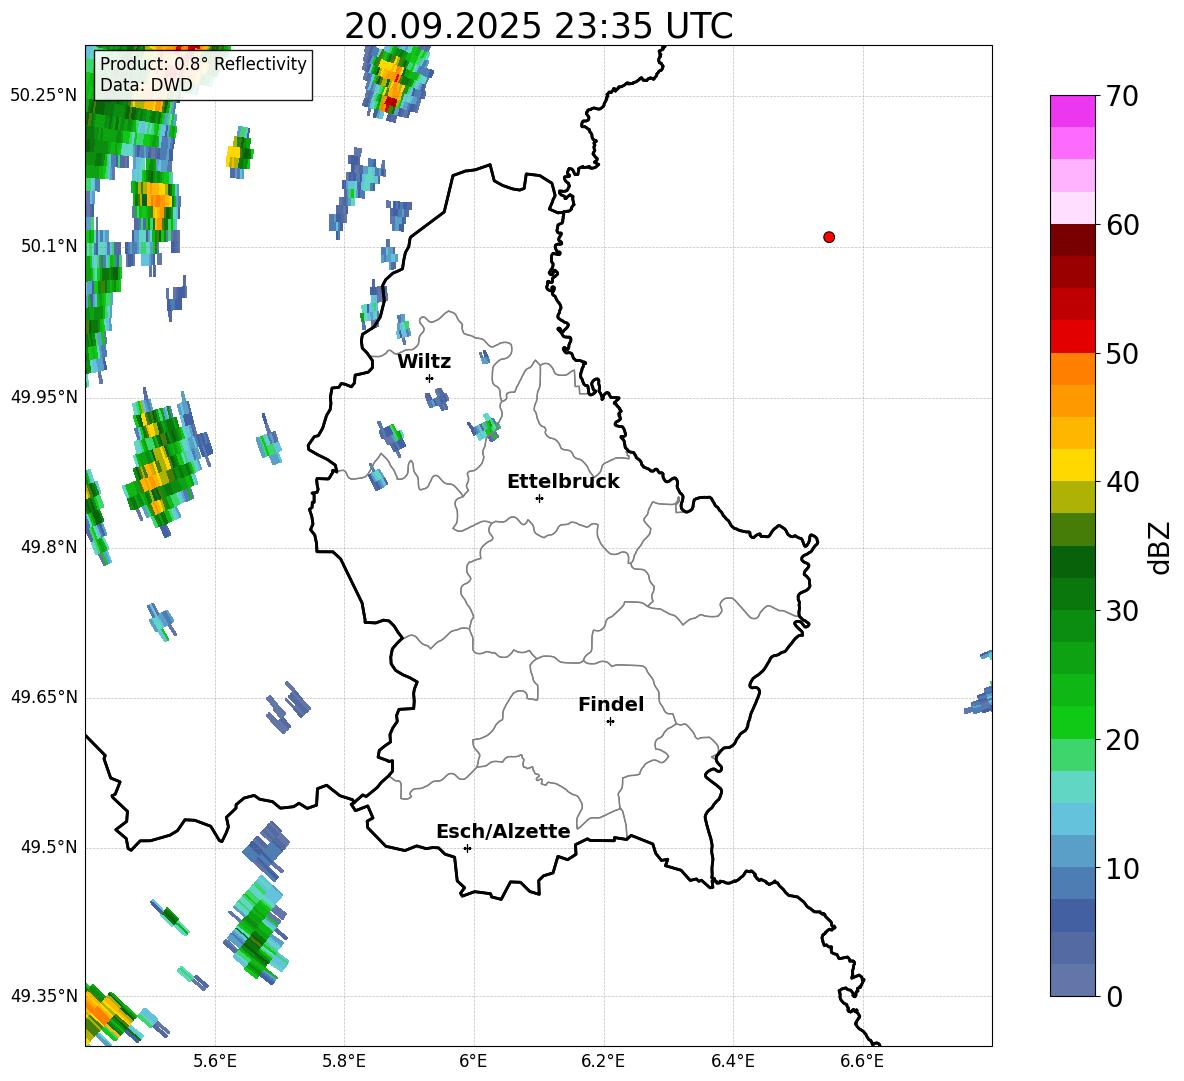The height and width of the screenshot is (1081, 1184).
Task: Click the blue echo at the map's right edge
Action: (980, 698)
